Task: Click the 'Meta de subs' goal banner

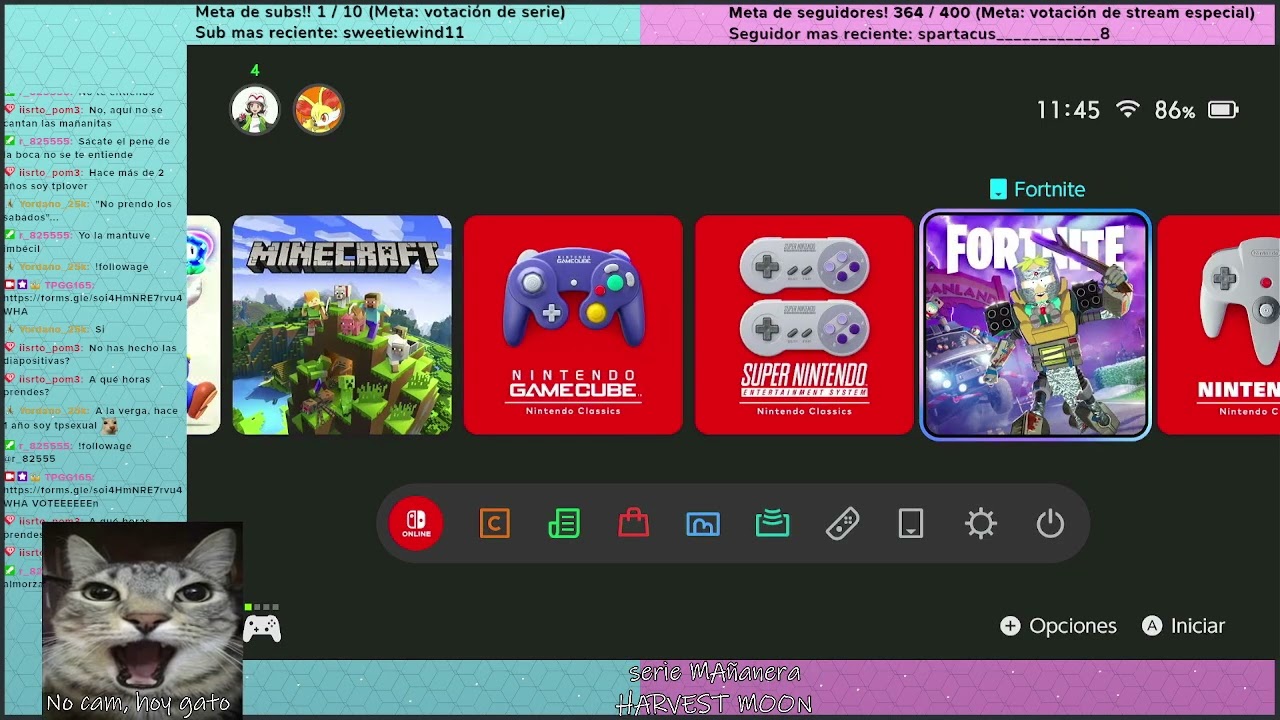Action: 380,12
